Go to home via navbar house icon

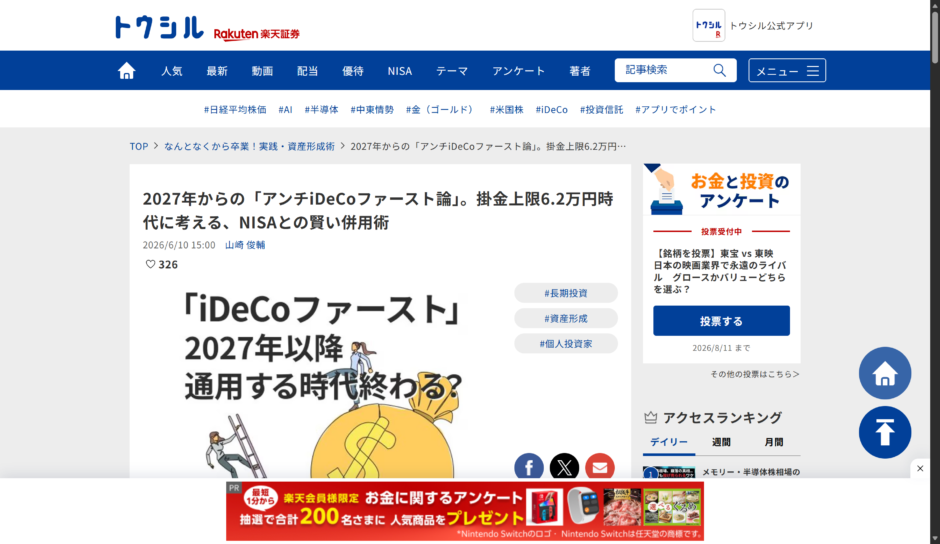(126, 71)
